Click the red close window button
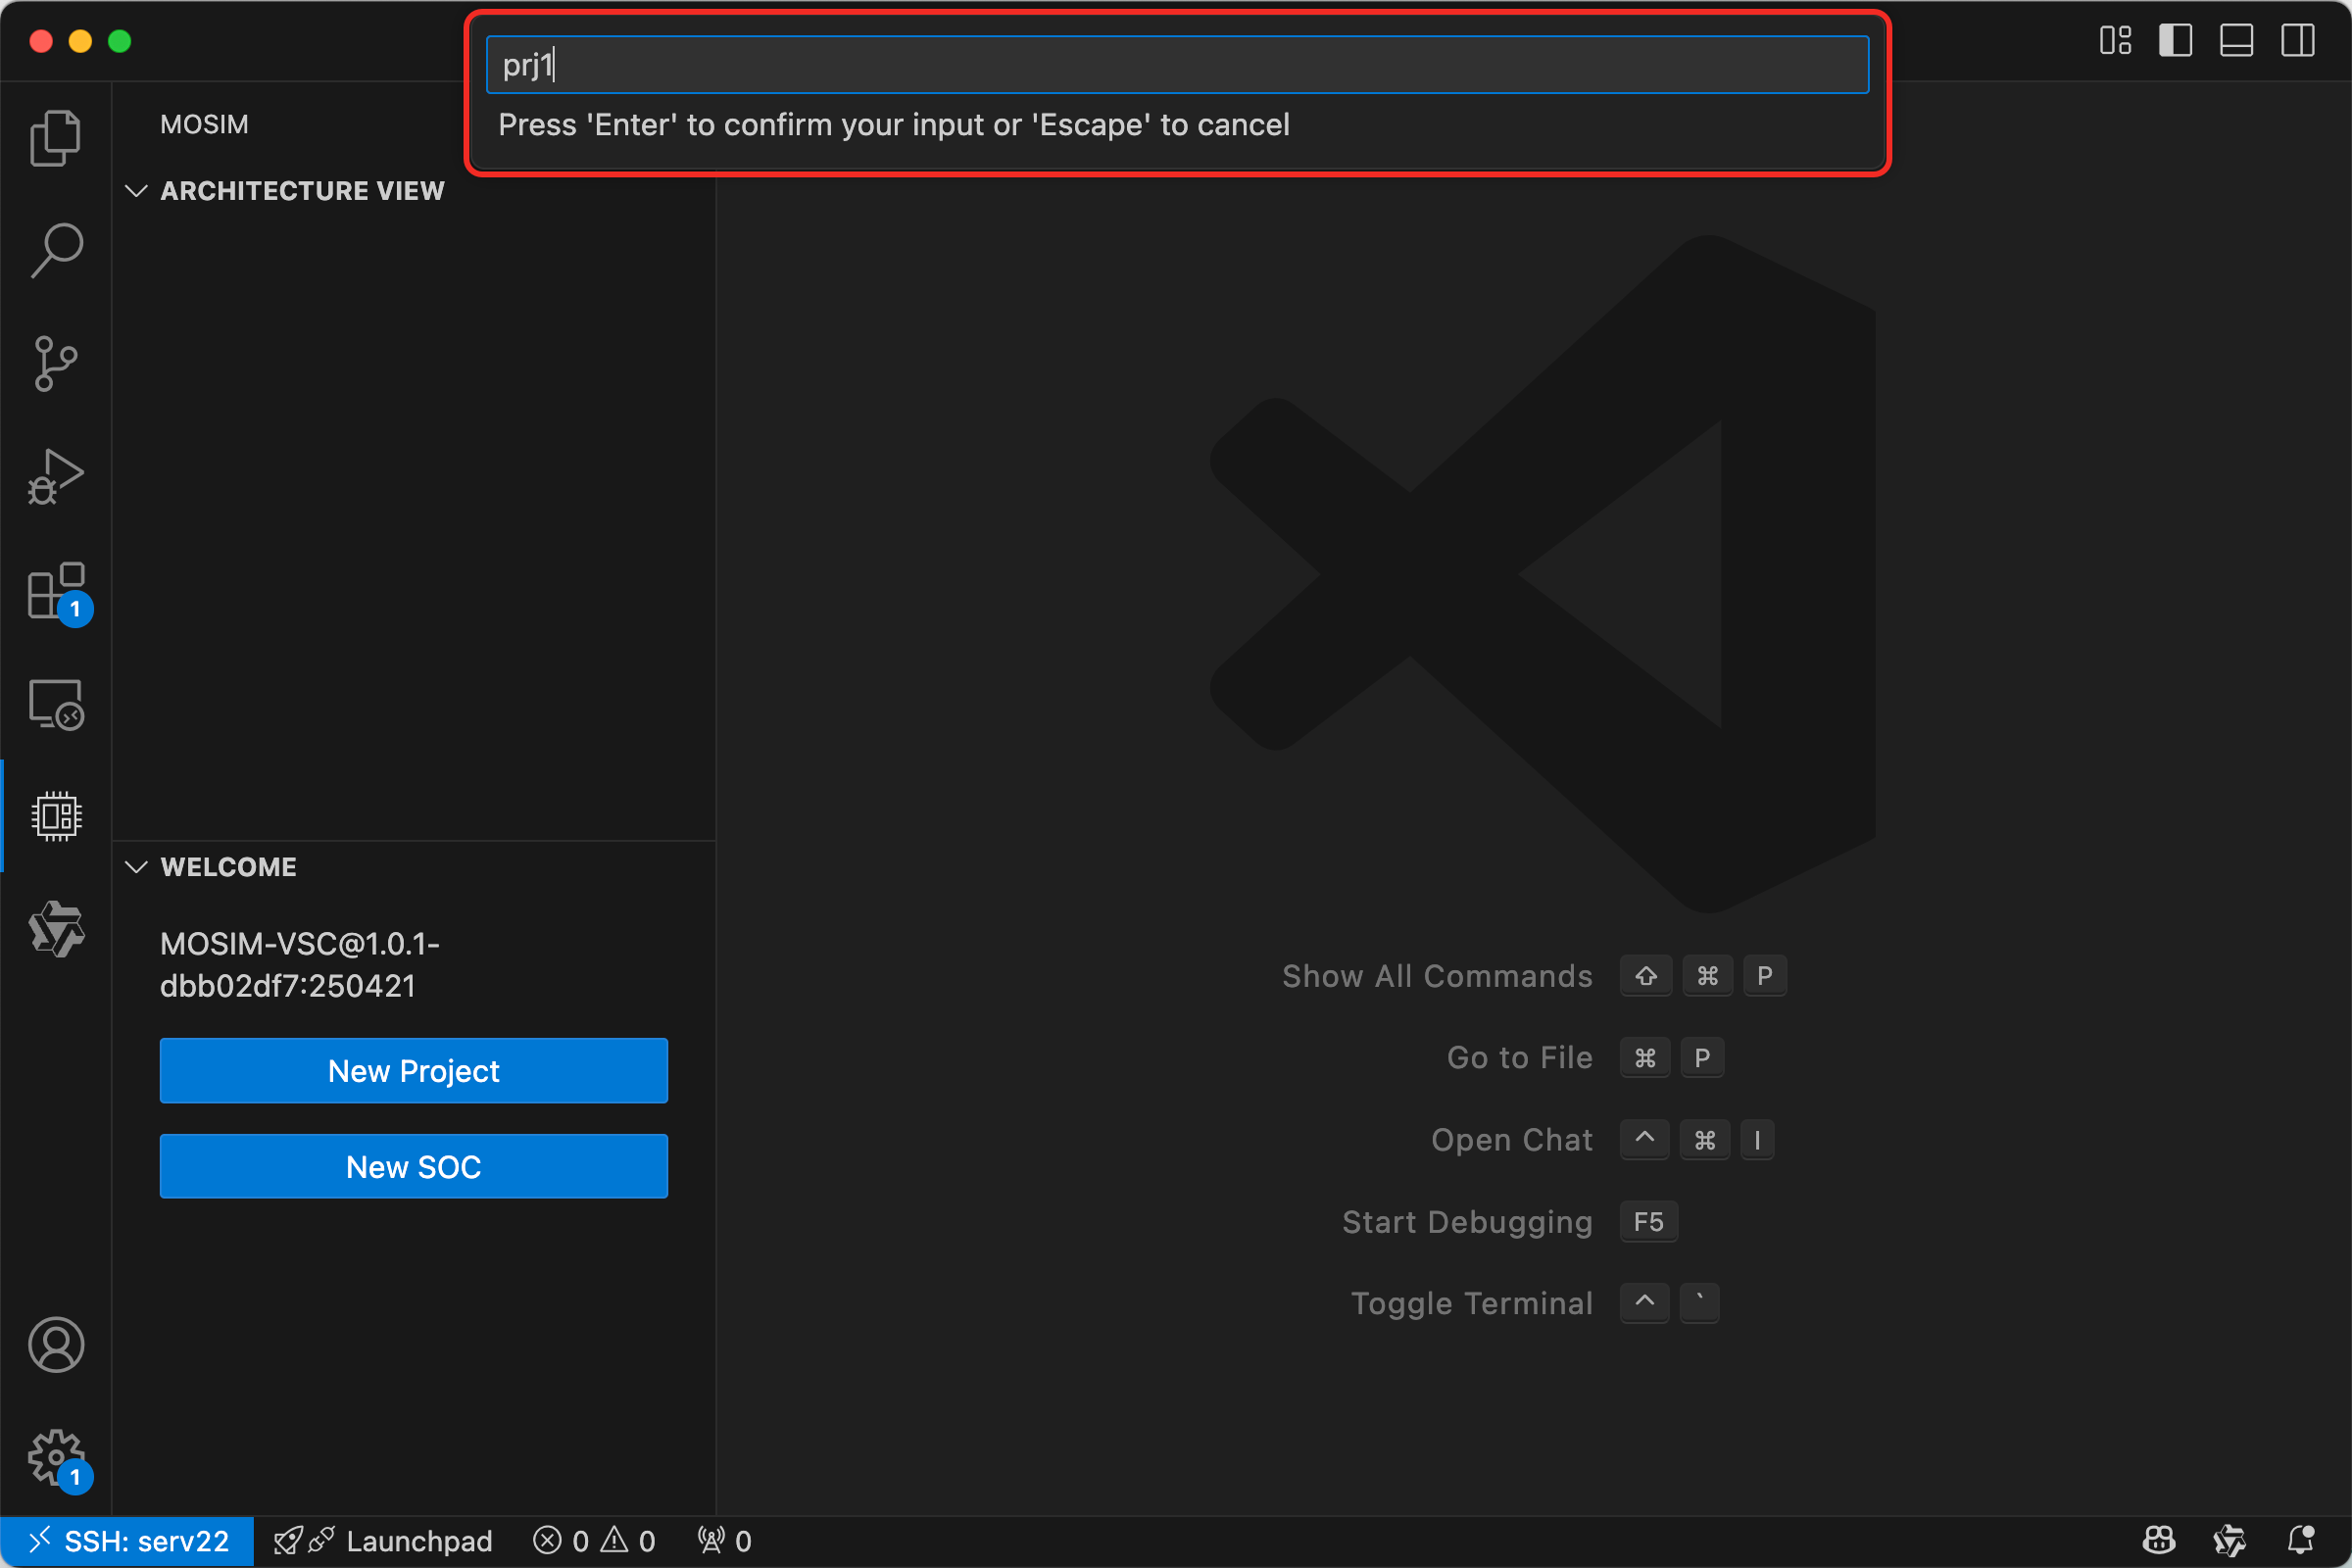 point(41,41)
